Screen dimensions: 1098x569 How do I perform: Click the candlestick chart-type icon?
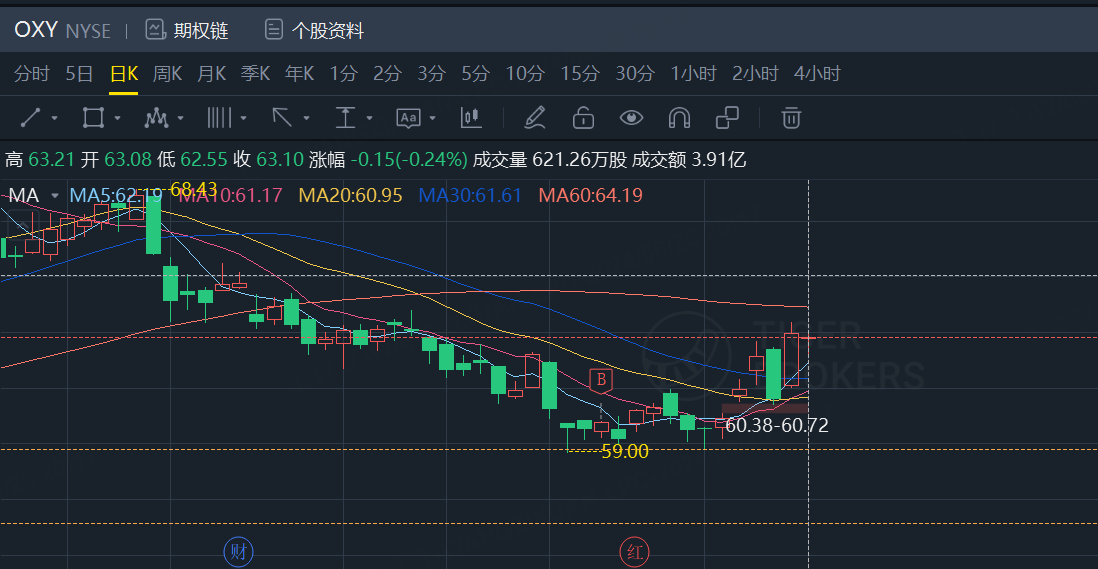coord(471,118)
